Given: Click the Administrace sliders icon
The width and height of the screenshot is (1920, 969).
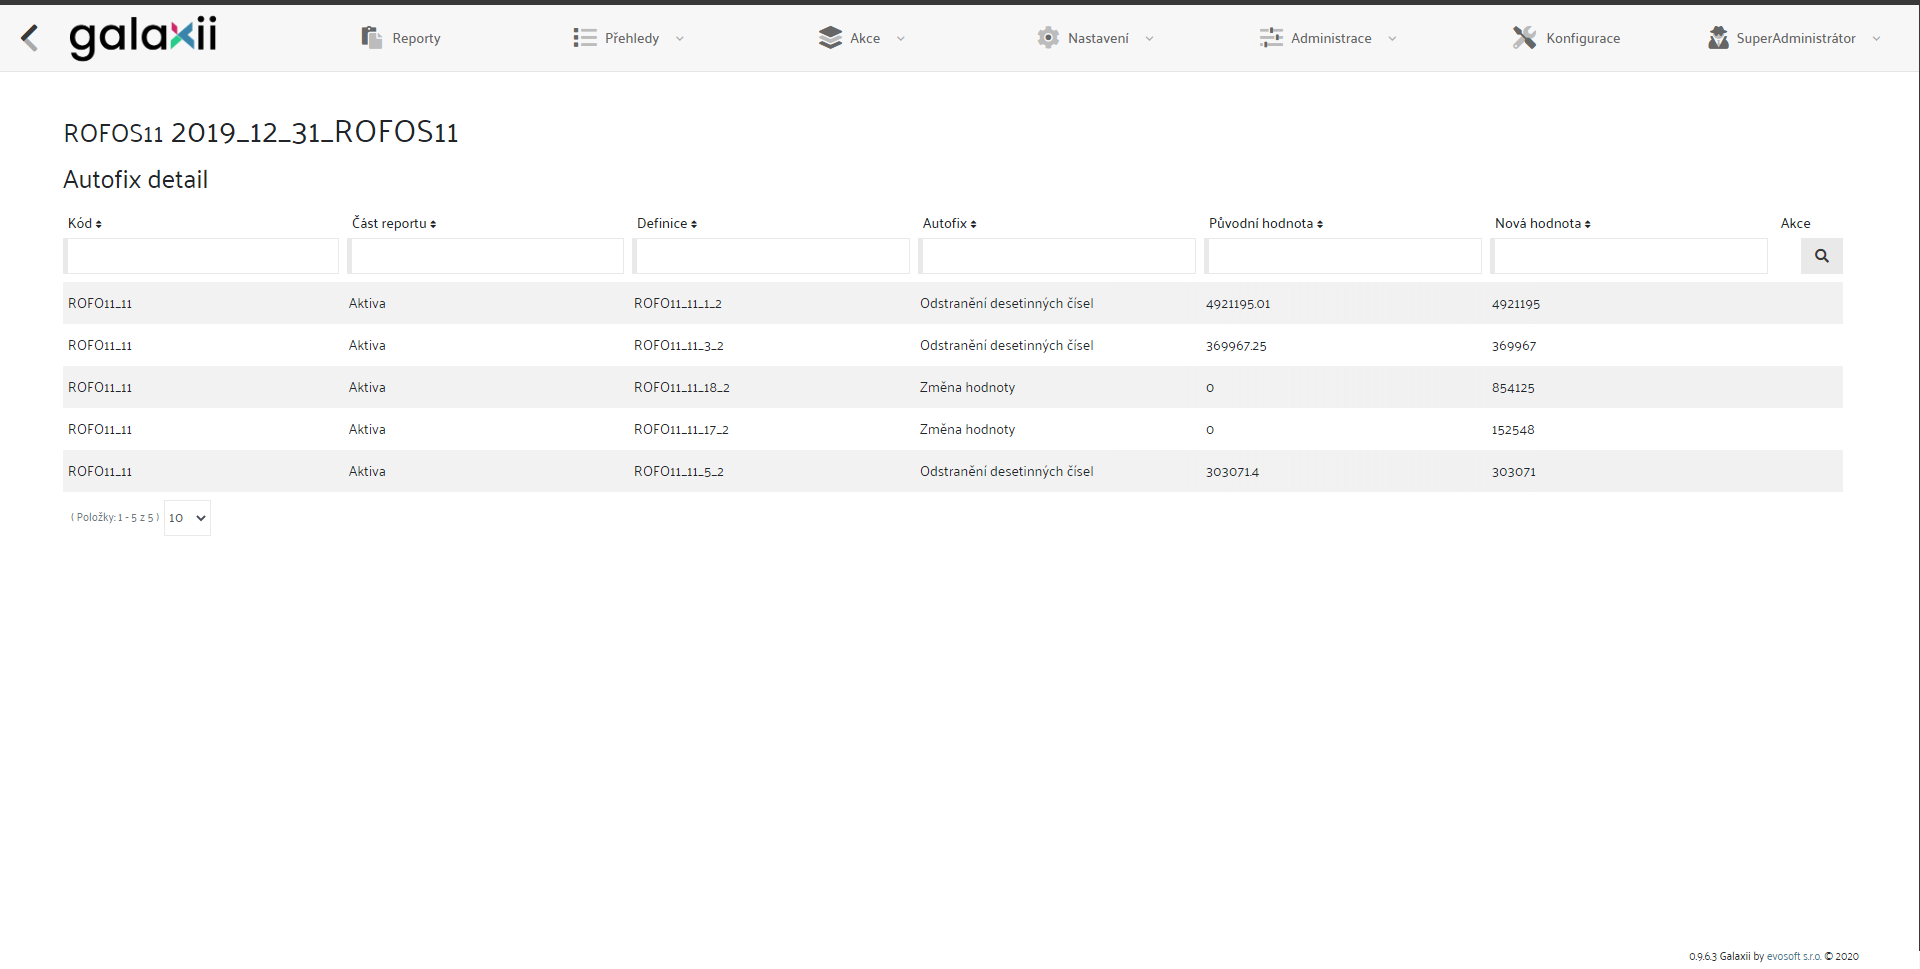Looking at the screenshot, I should tap(1271, 38).
